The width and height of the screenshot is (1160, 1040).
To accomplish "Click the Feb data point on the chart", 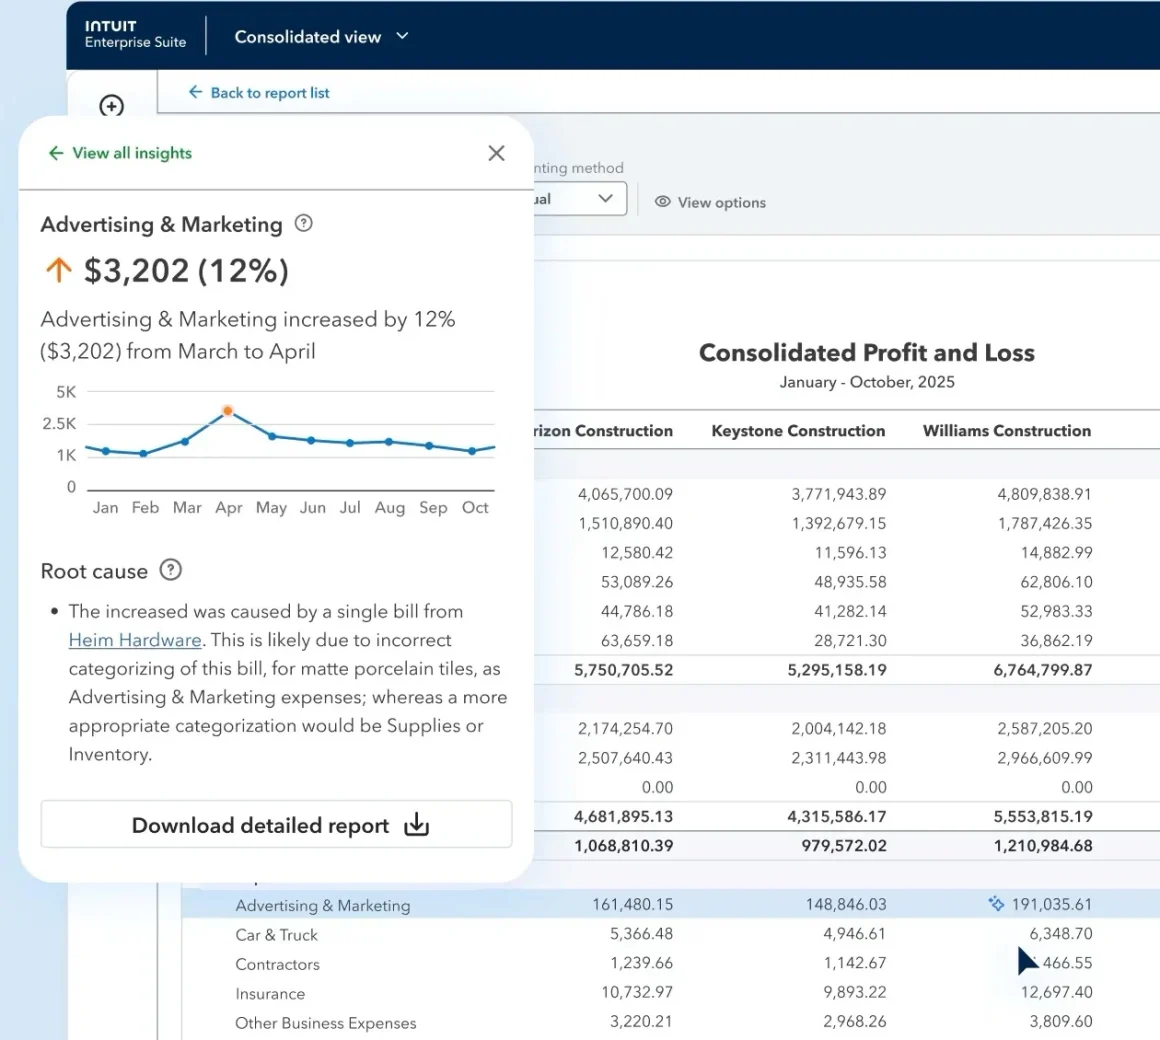I will 144,453.
